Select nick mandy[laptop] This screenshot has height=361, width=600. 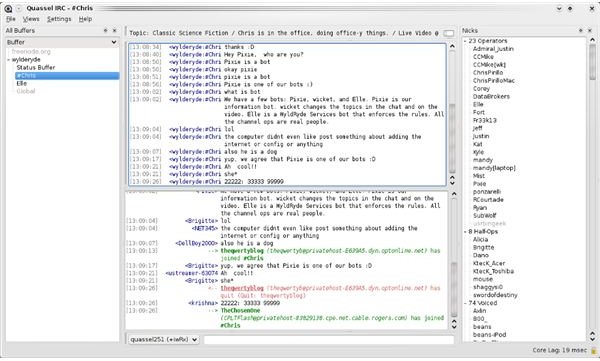[x=494, y=168]
